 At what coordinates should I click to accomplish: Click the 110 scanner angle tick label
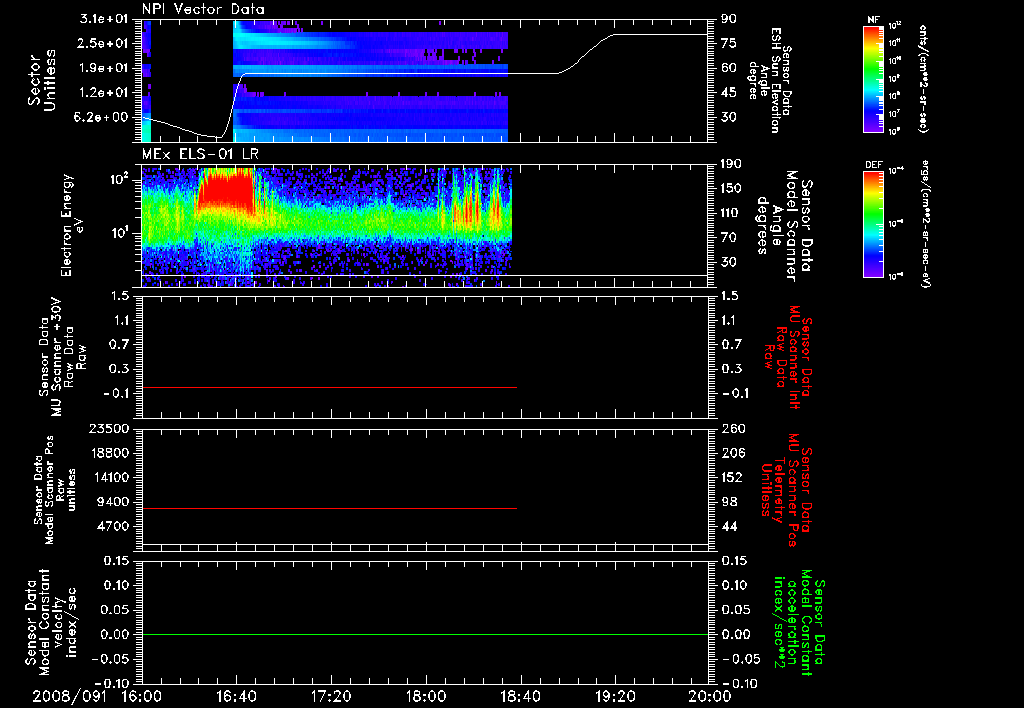pyautogui.click(x=732, y=213)
